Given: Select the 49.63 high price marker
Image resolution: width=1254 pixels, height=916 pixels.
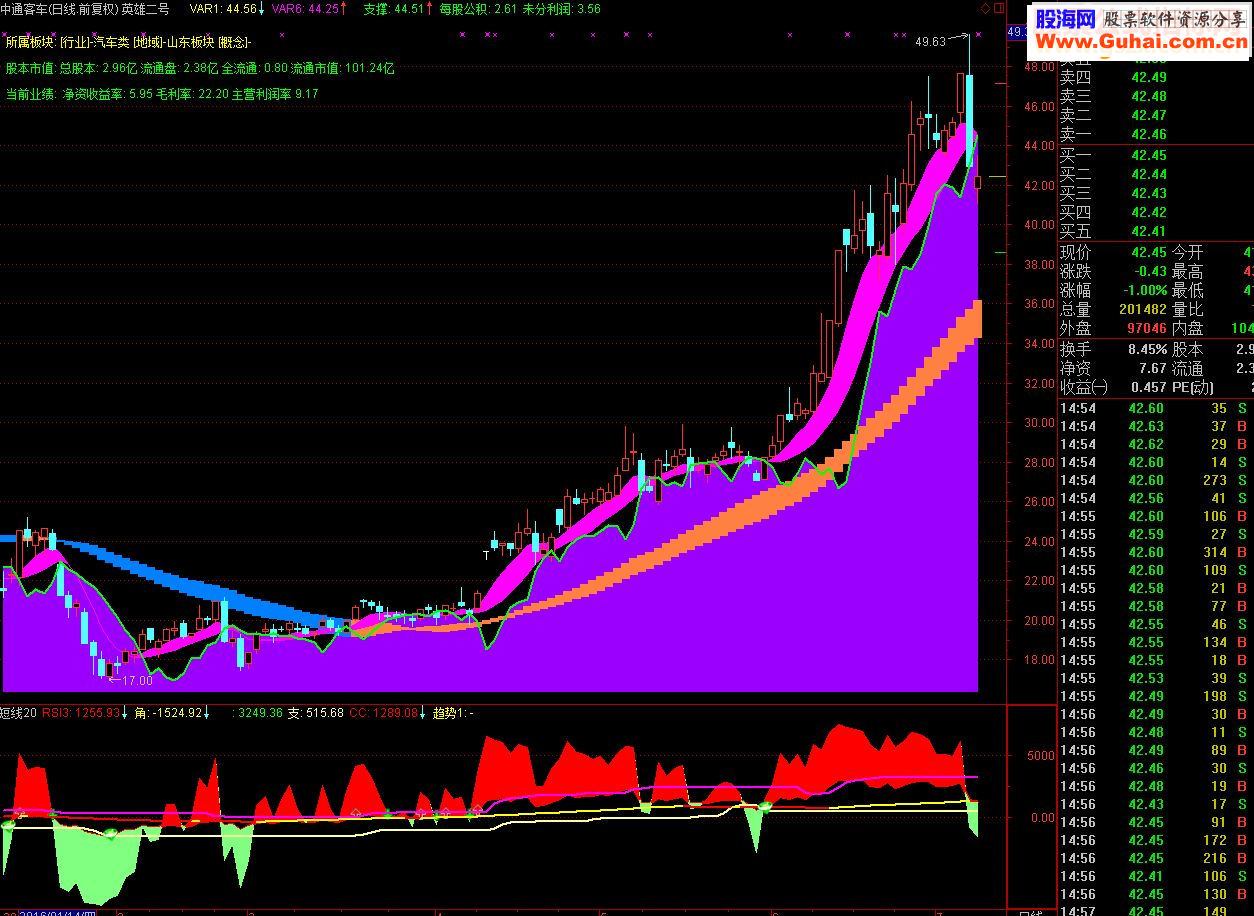Looking at the screenshot, I should click(x=930, y=42).
